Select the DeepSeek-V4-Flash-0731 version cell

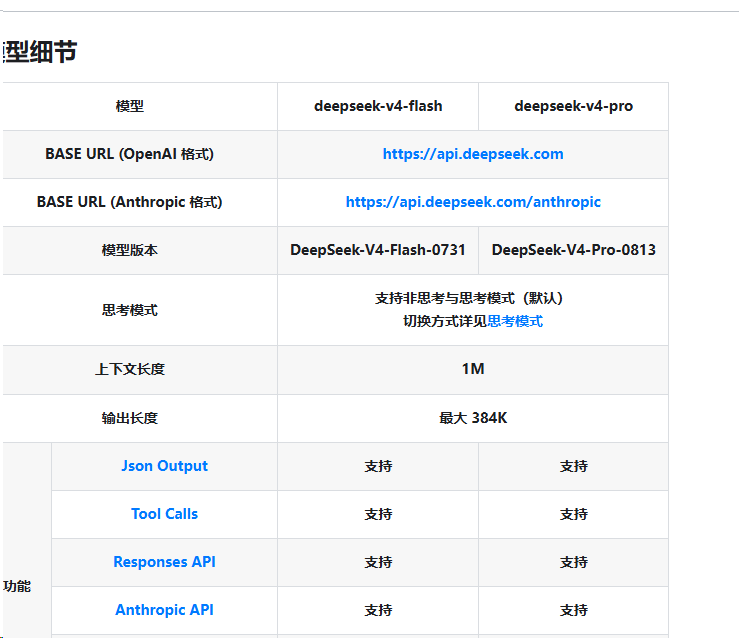pos(378,250)
